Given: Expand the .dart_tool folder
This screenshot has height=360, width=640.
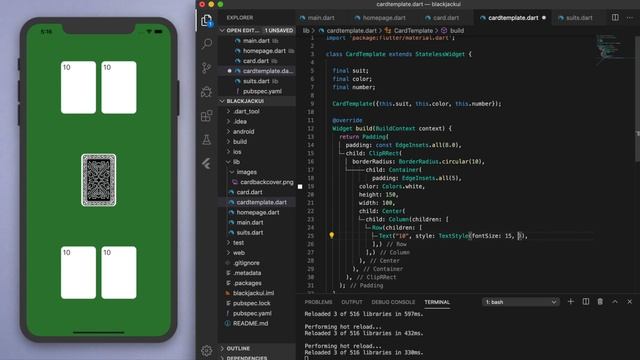Looking at the screenshot, I should click(257, 111).
